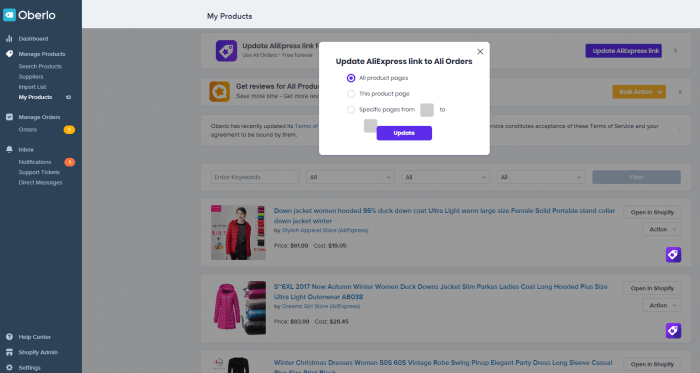Click purple tag icon on S~6XL jacket product
700x373 pixels.
(x=673, y=331)
